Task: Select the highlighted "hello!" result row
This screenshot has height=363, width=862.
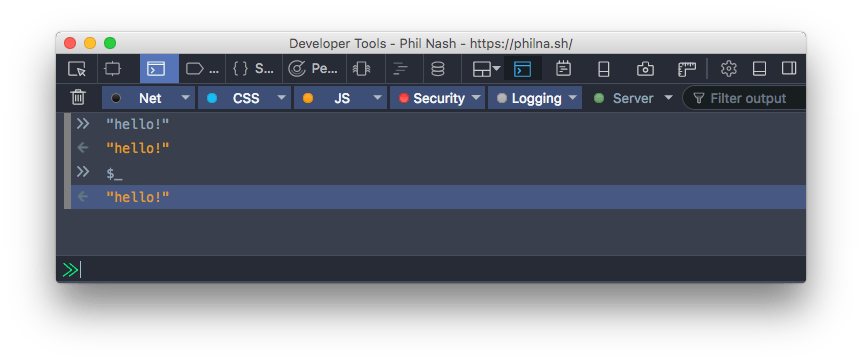Action: tap(438, 197)
